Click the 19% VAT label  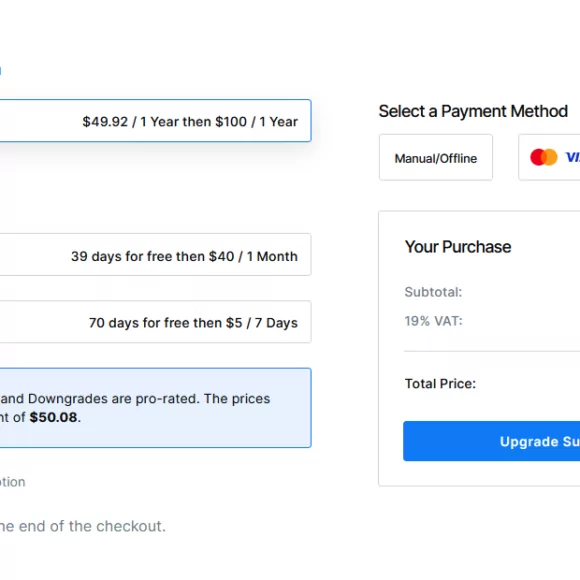point(434,321)
